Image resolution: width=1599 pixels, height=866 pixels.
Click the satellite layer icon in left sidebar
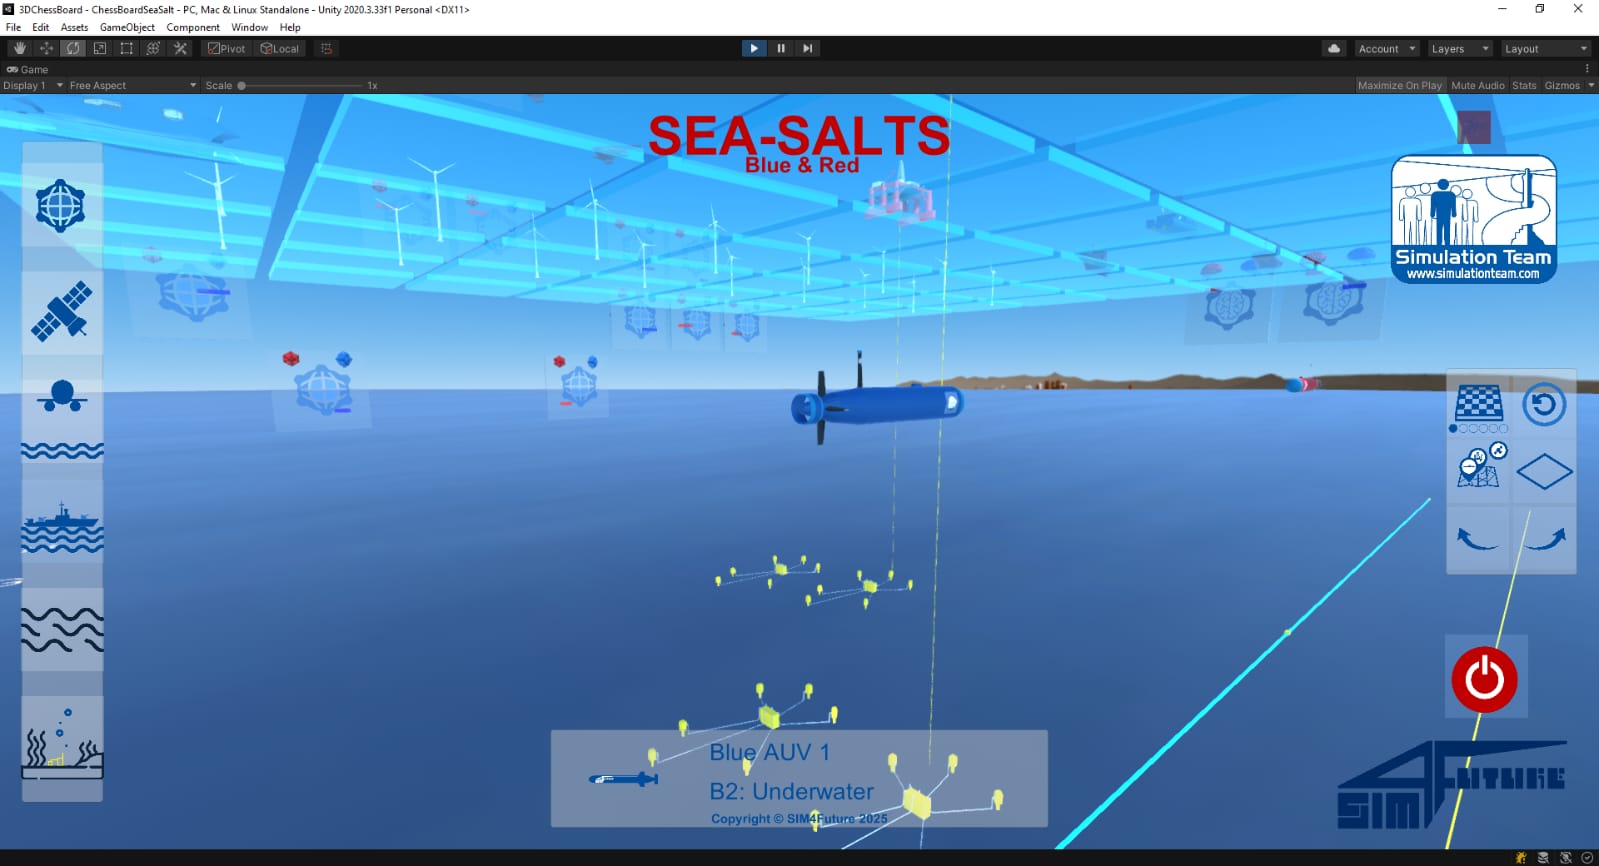[x=61, y=311]
